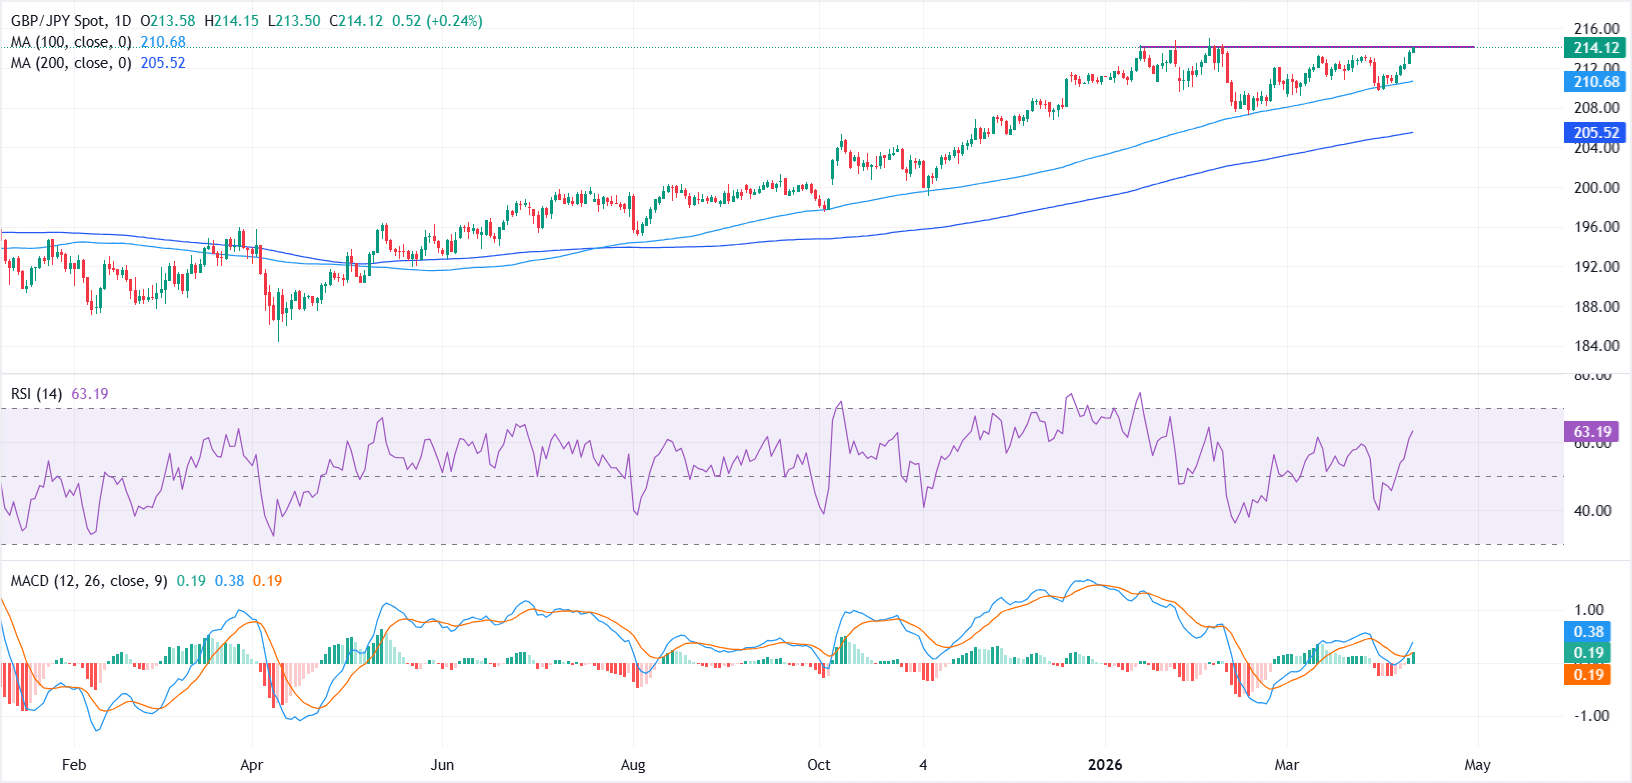Click the 200.00 price axis label
This screenshot has width=1632, height=783.
[1596, 188]
